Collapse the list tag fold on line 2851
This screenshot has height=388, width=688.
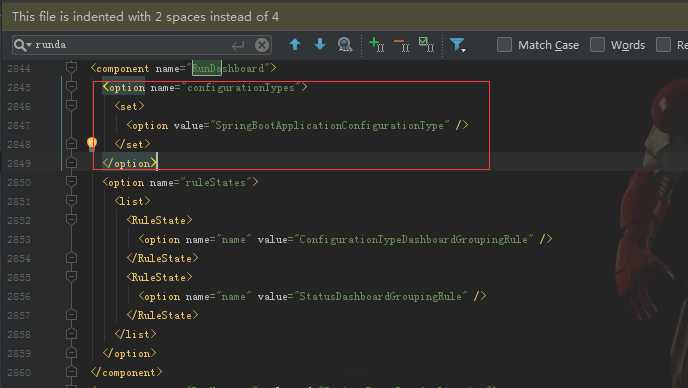pyautogui.click(x=71, y=200)
